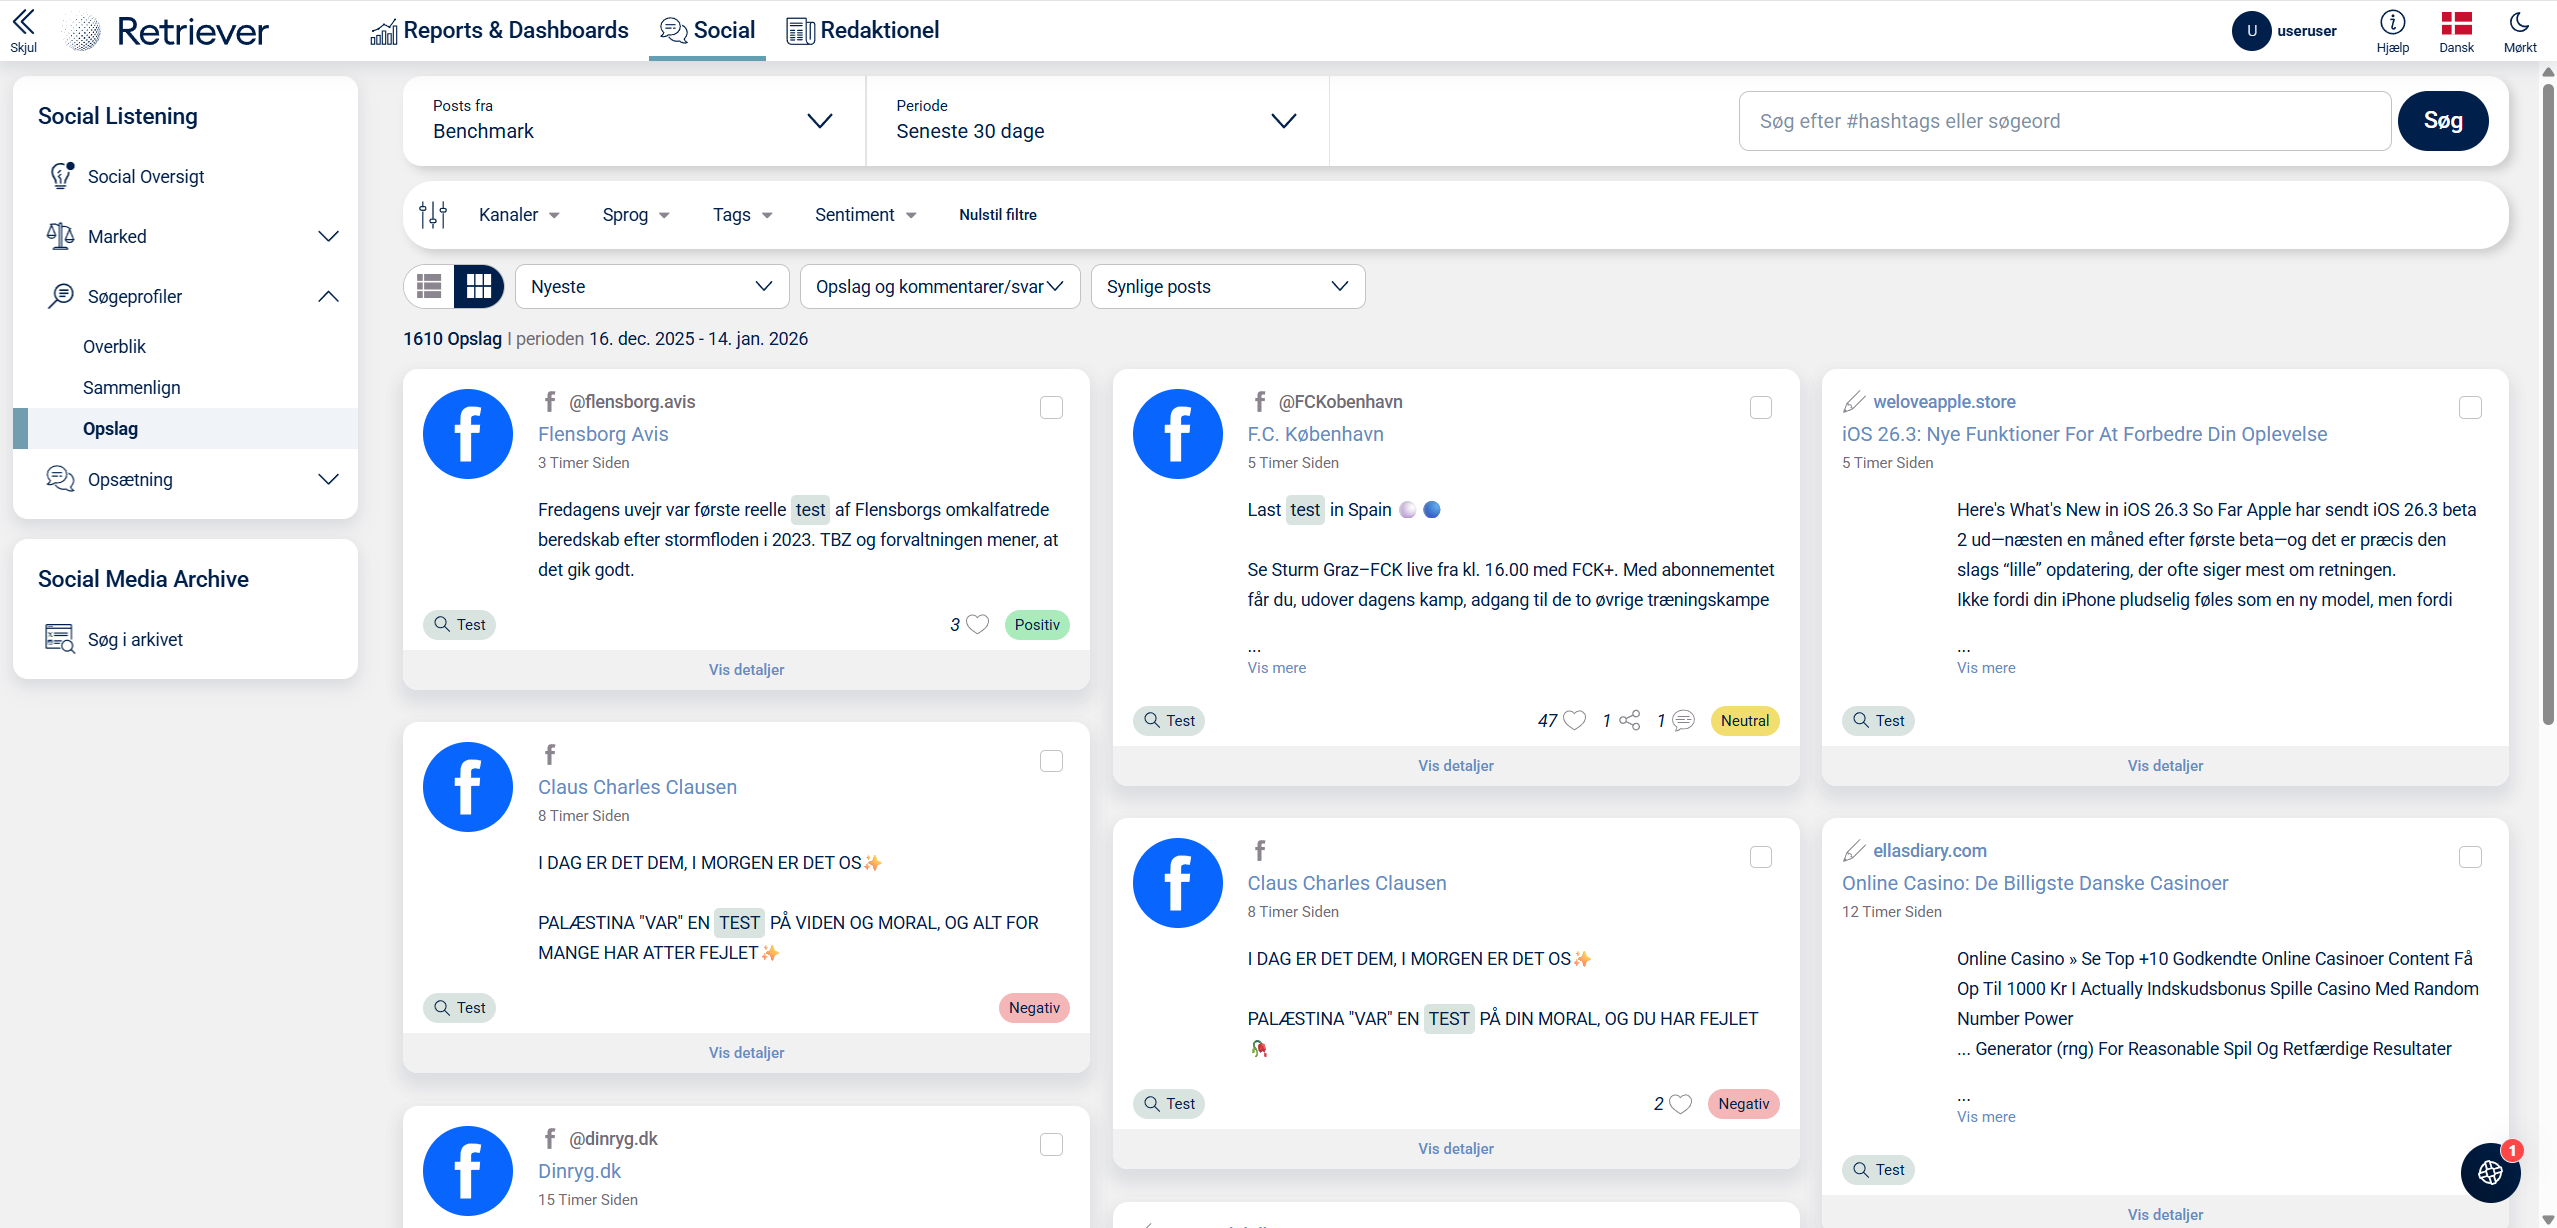Open Sammenlign in the sidebar
The height and width of the screenshot is (1228, 2557).
[x=132, y=388]
